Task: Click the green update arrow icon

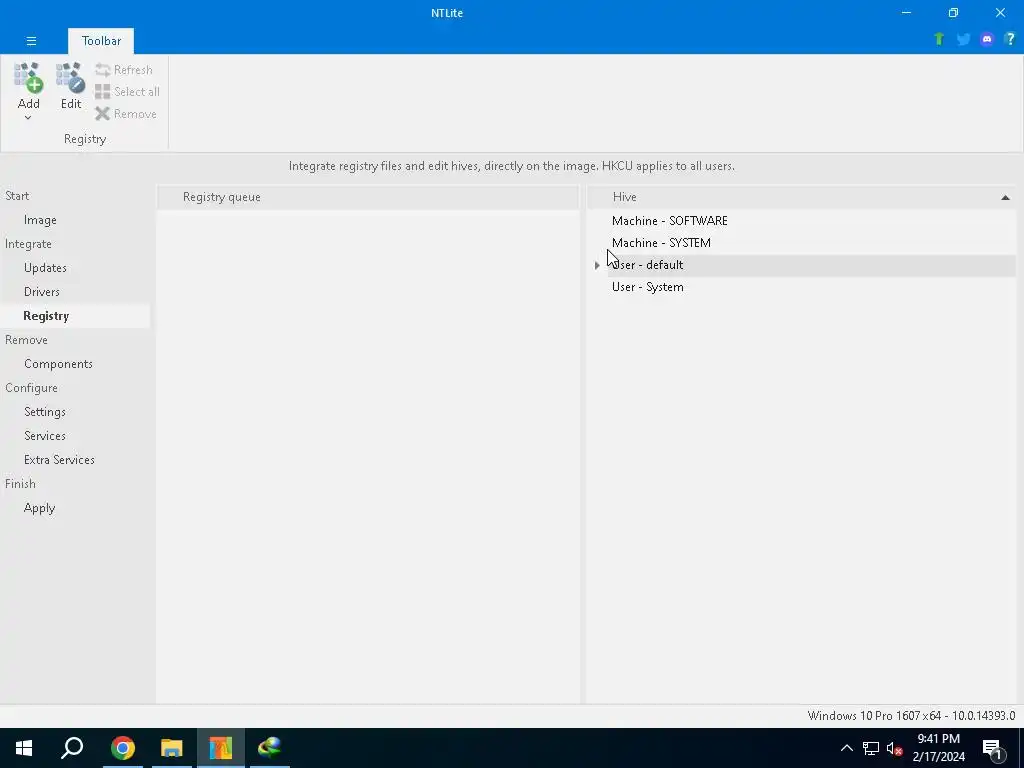Action: pyautogui.click(x=938, y=39)
